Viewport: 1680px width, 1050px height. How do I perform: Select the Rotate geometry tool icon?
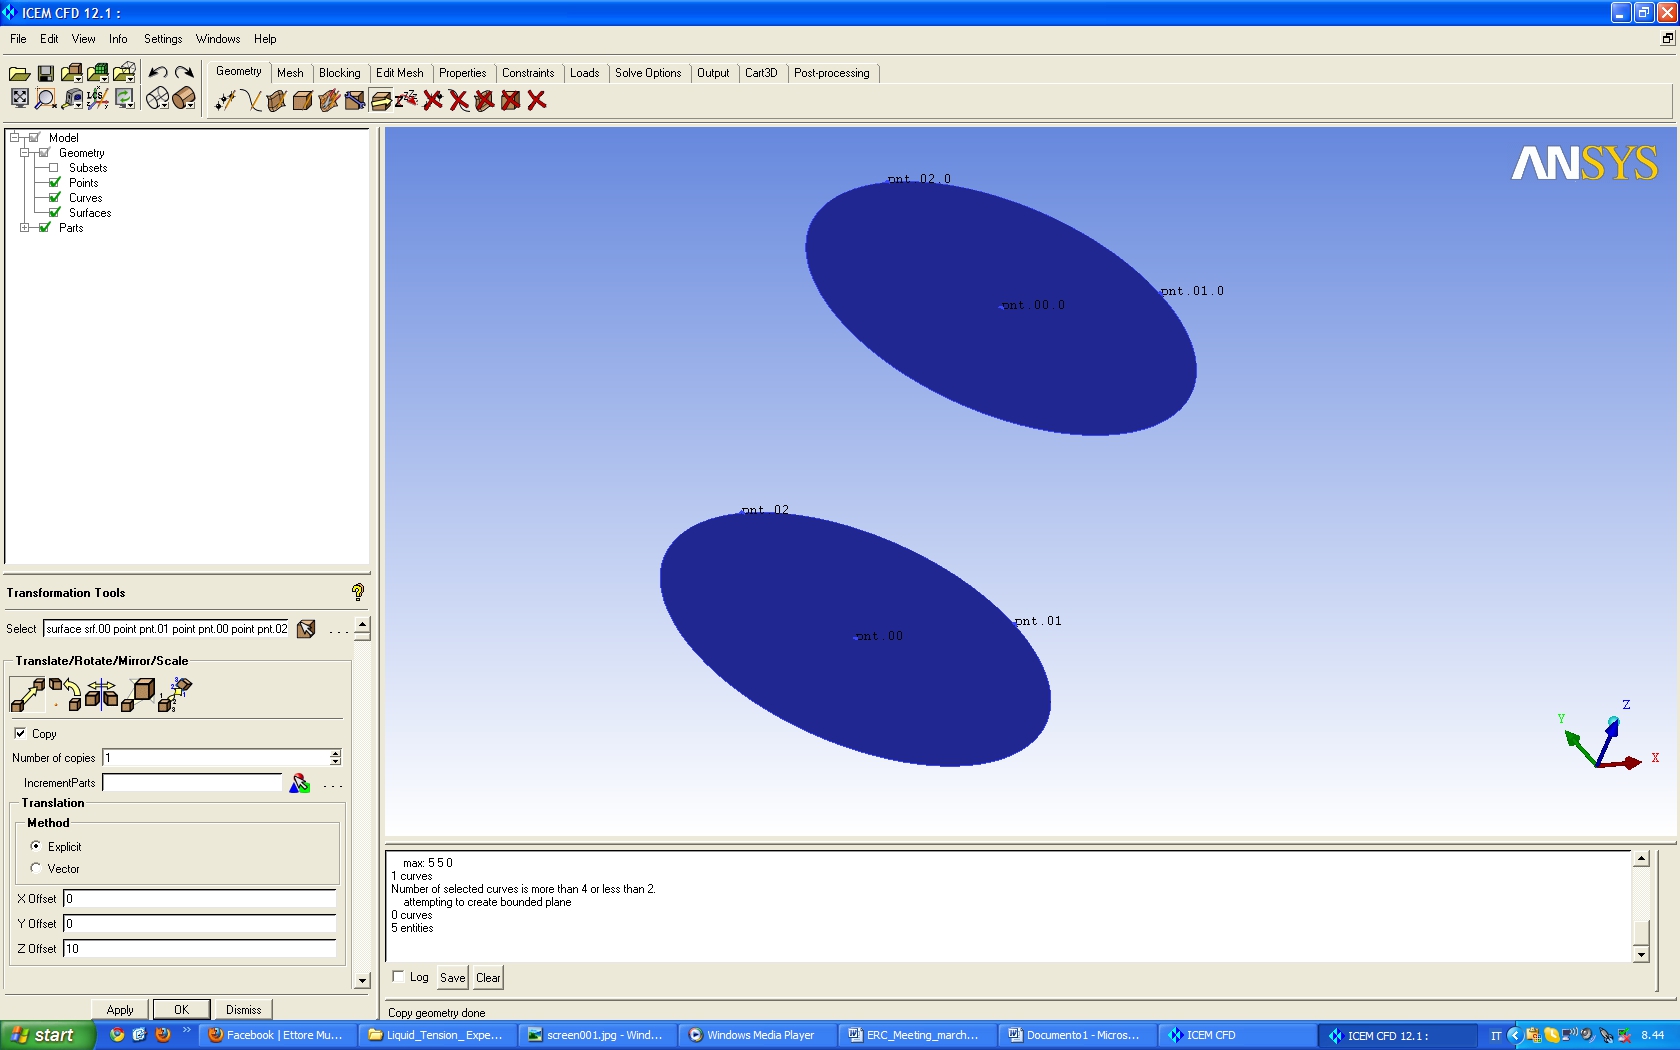(65, 693)
